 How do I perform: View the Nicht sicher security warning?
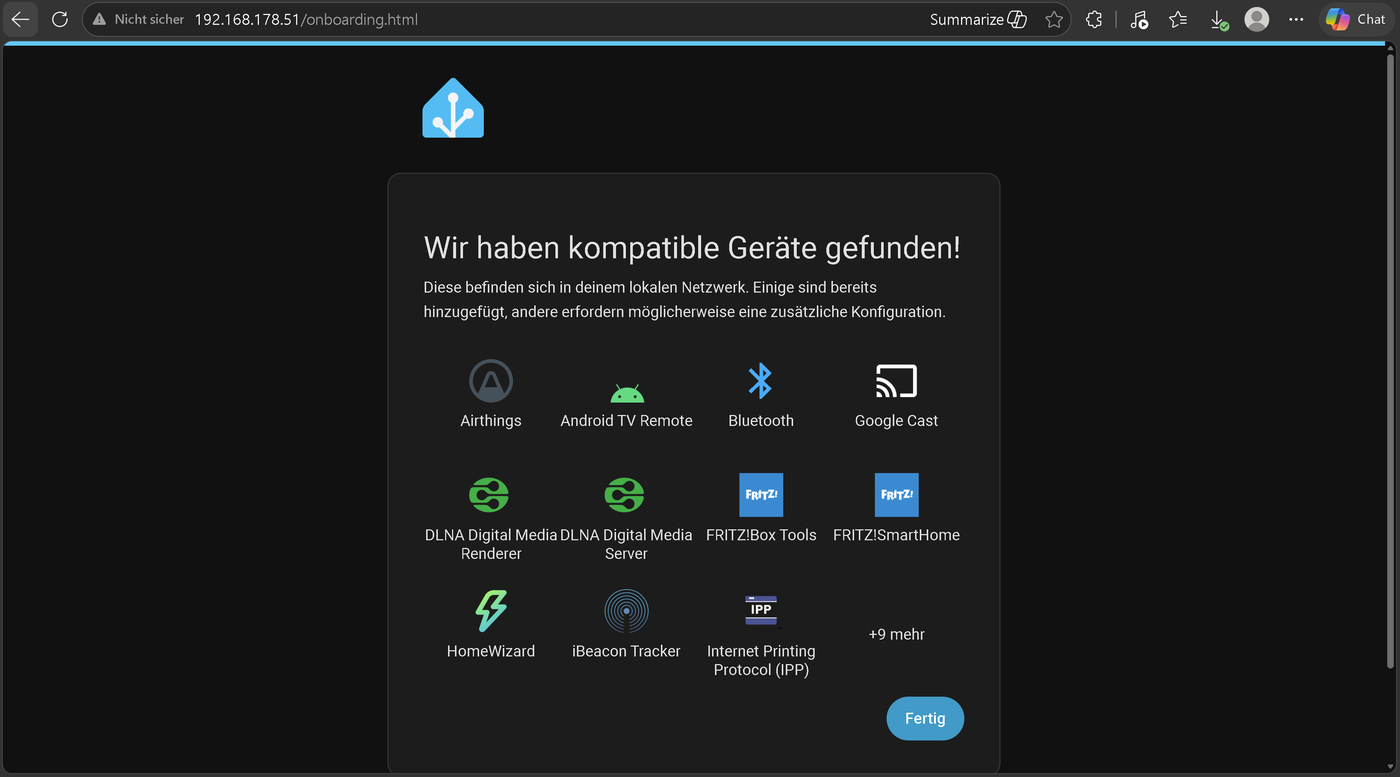point(139,19)
